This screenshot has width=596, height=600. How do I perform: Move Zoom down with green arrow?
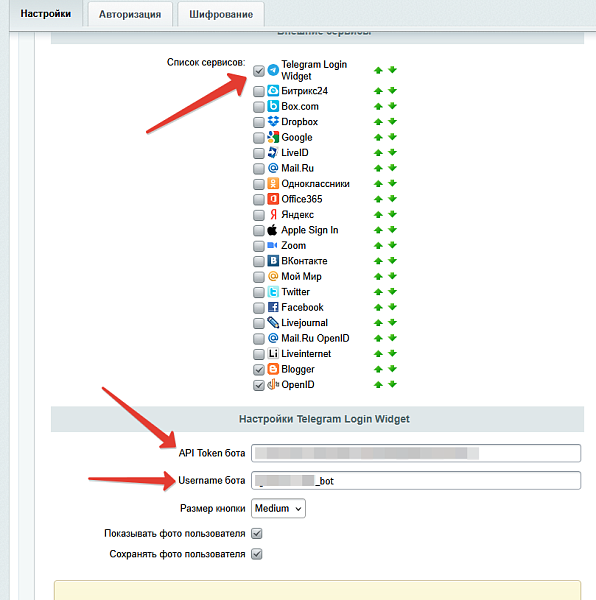coord(392,245)
